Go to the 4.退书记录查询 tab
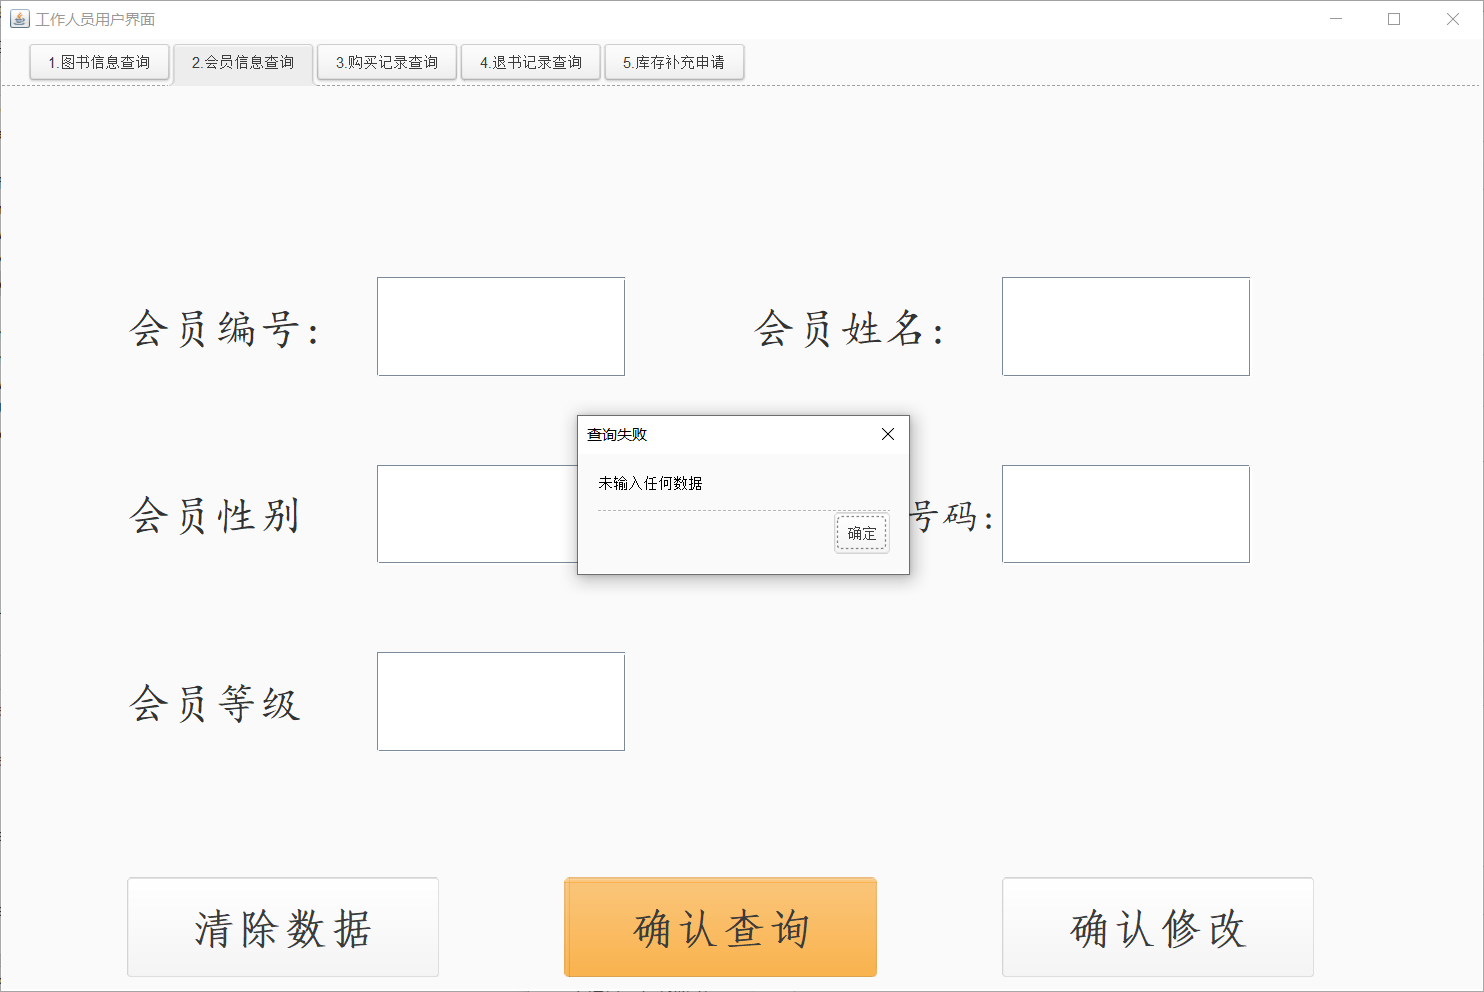 tap(531, 62)
